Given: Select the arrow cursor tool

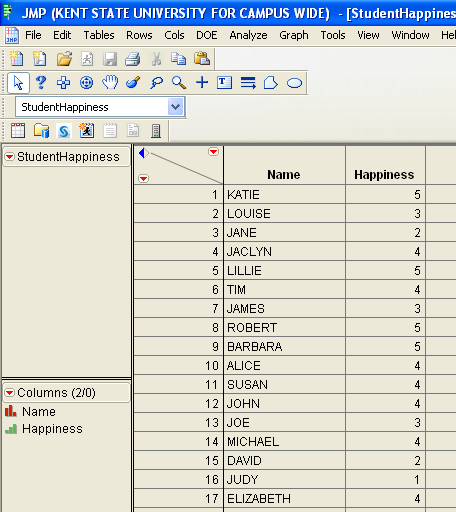Looking at the screenshot, I should (18, 83).
